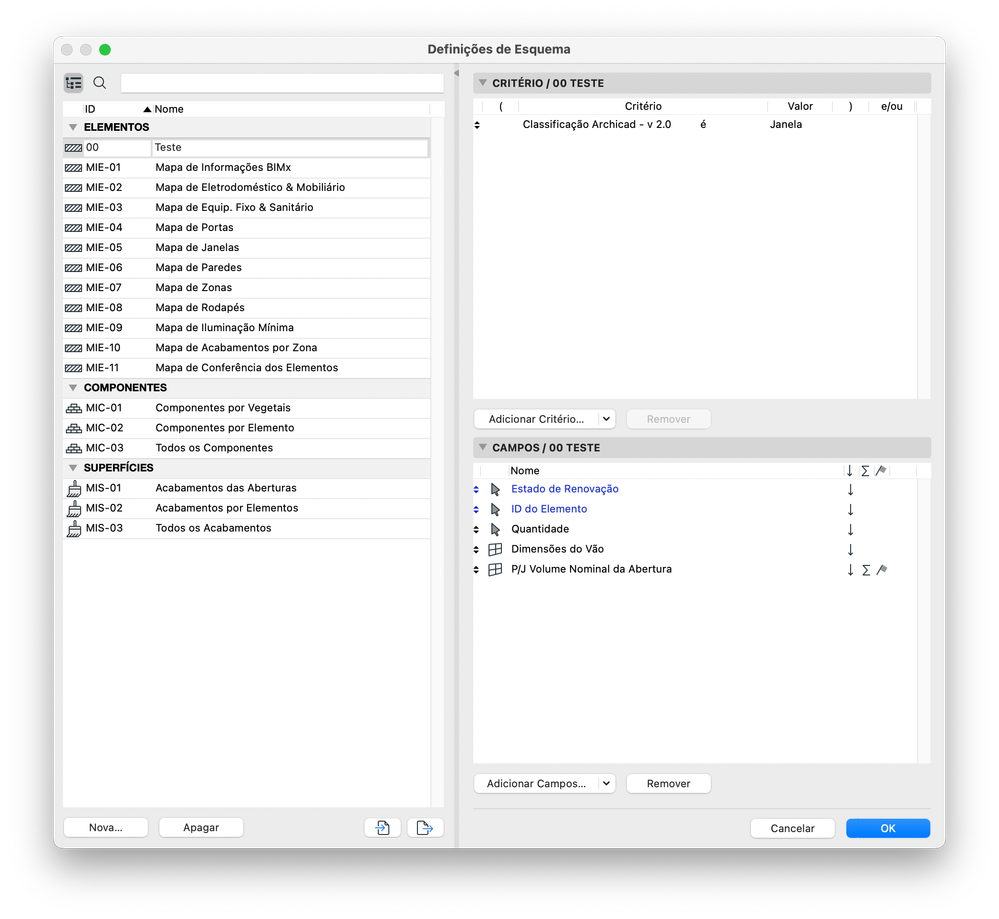Click the Nova... button
Image resolution: width=999 pixels, height=919 pixels.
click(x=106, y=828)
